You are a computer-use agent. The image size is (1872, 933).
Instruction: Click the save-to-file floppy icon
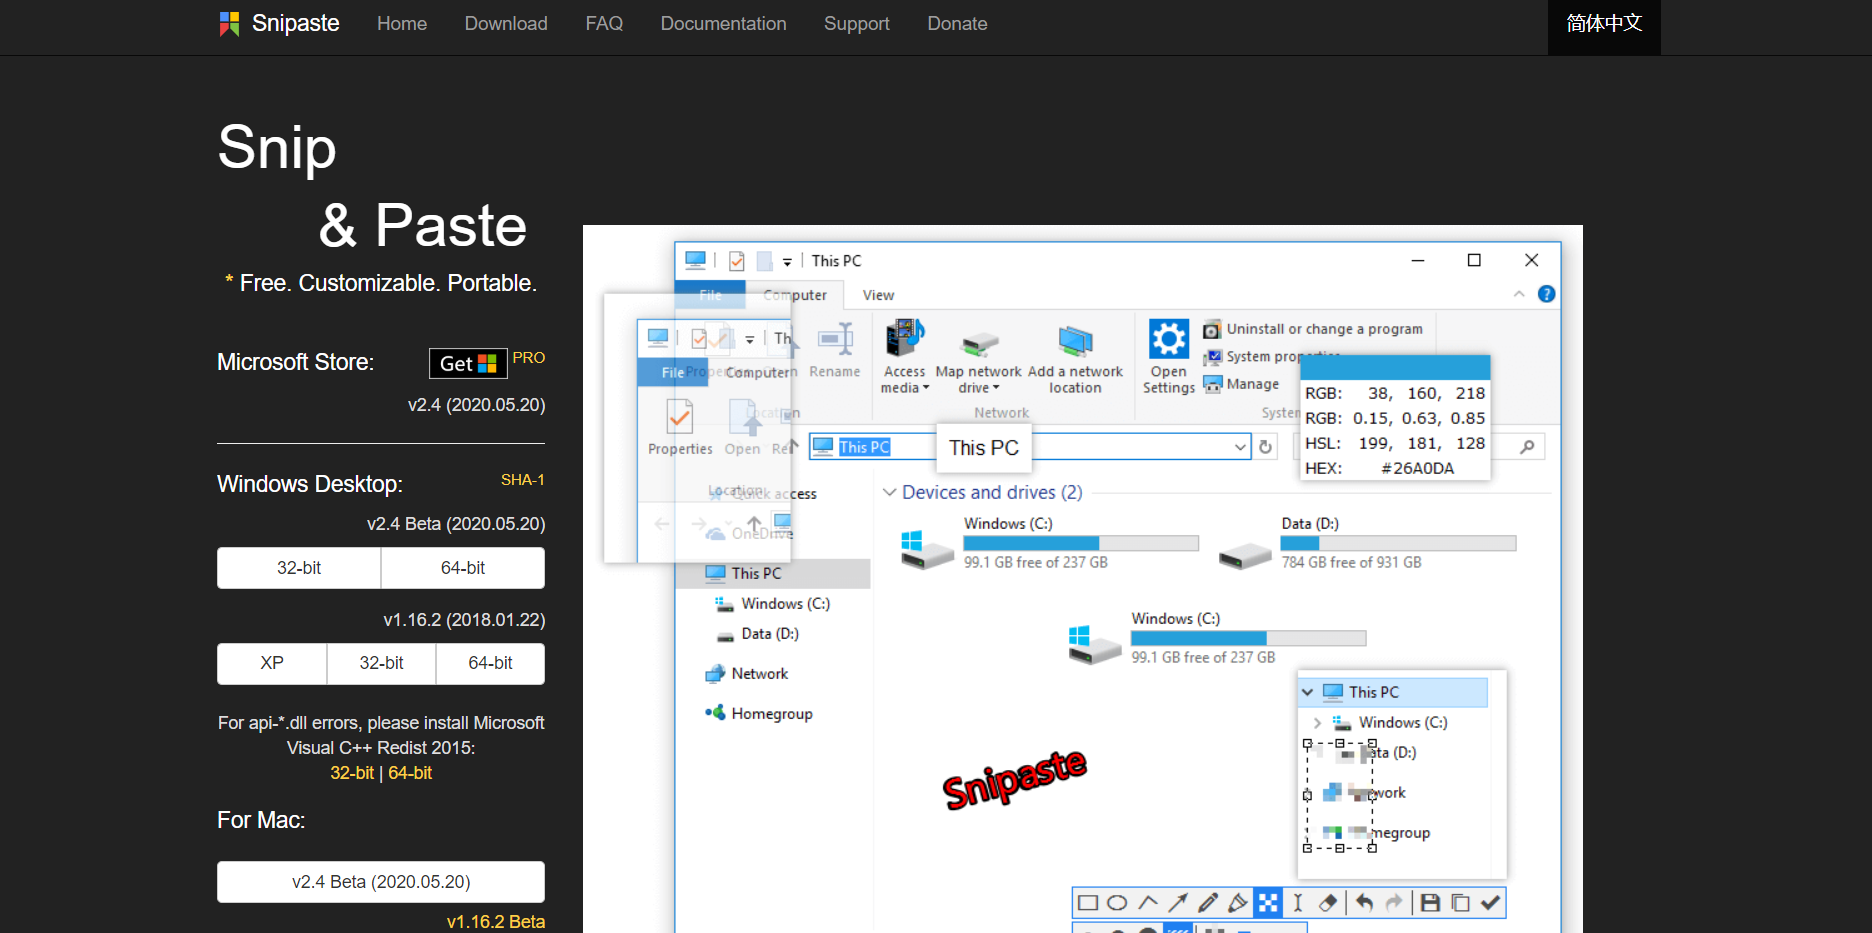pyautogui.click(x=1430, y=903)
